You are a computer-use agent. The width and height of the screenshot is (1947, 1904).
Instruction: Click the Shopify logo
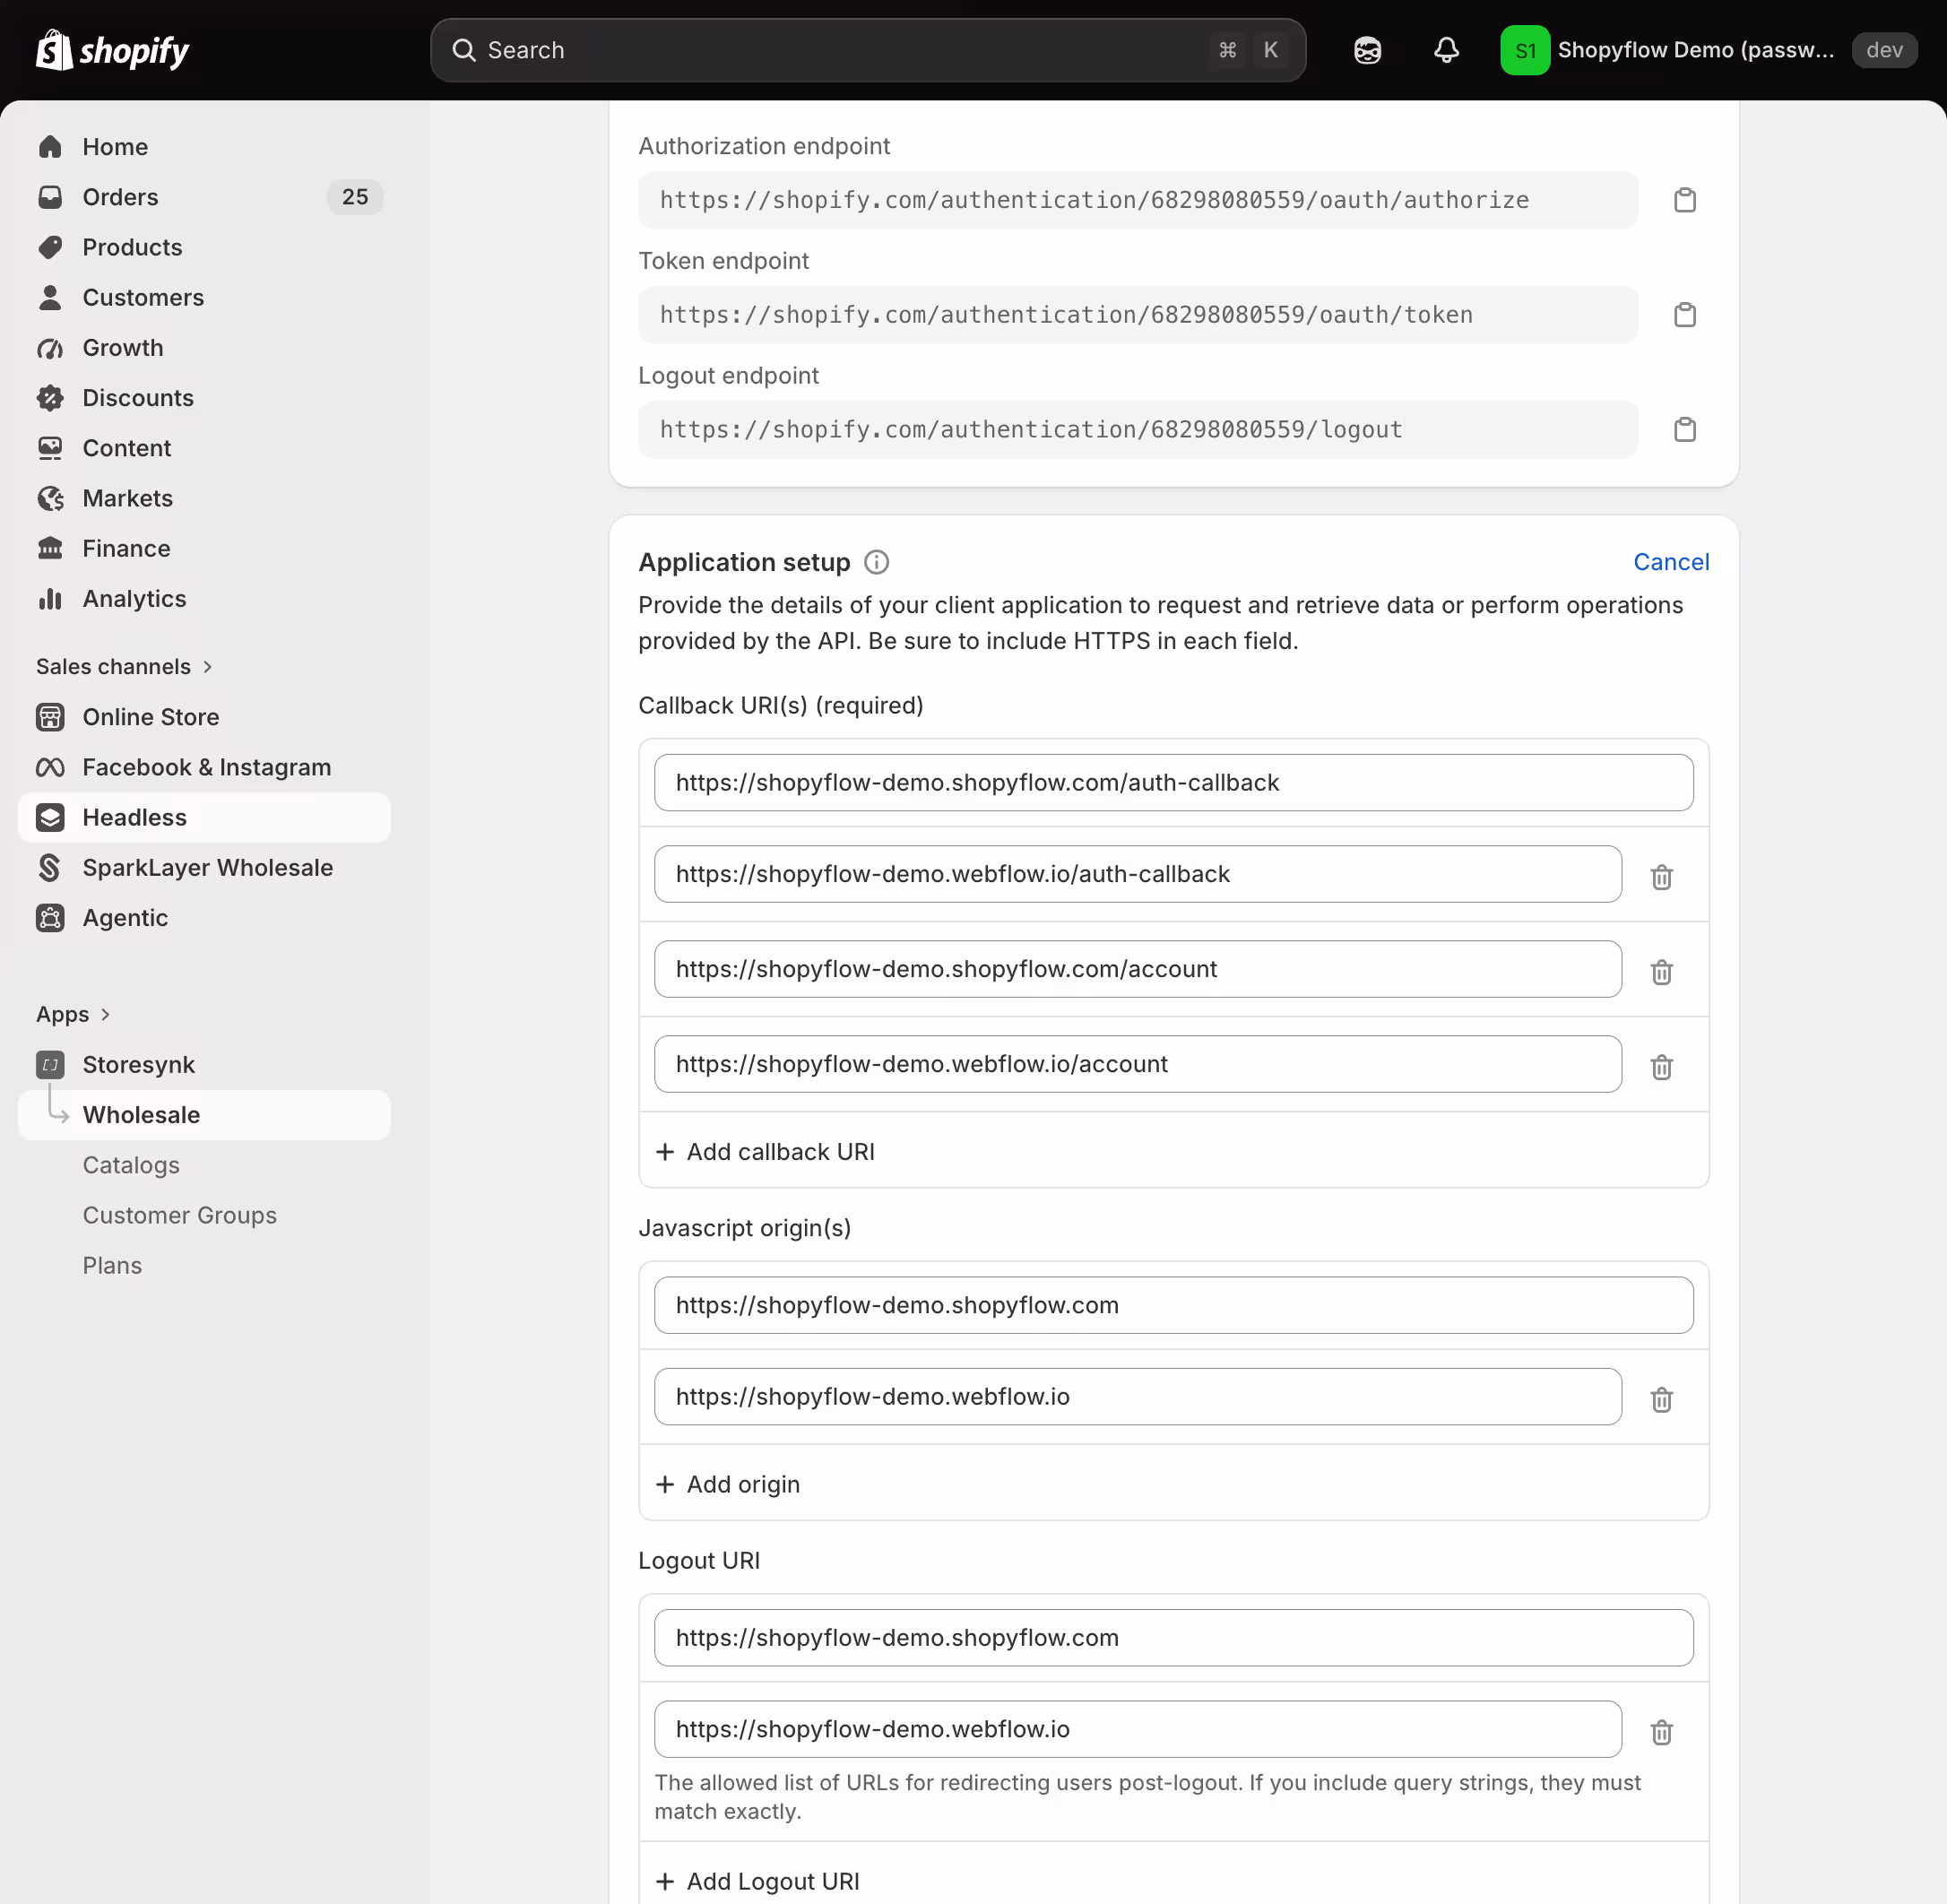coord(112,50)
